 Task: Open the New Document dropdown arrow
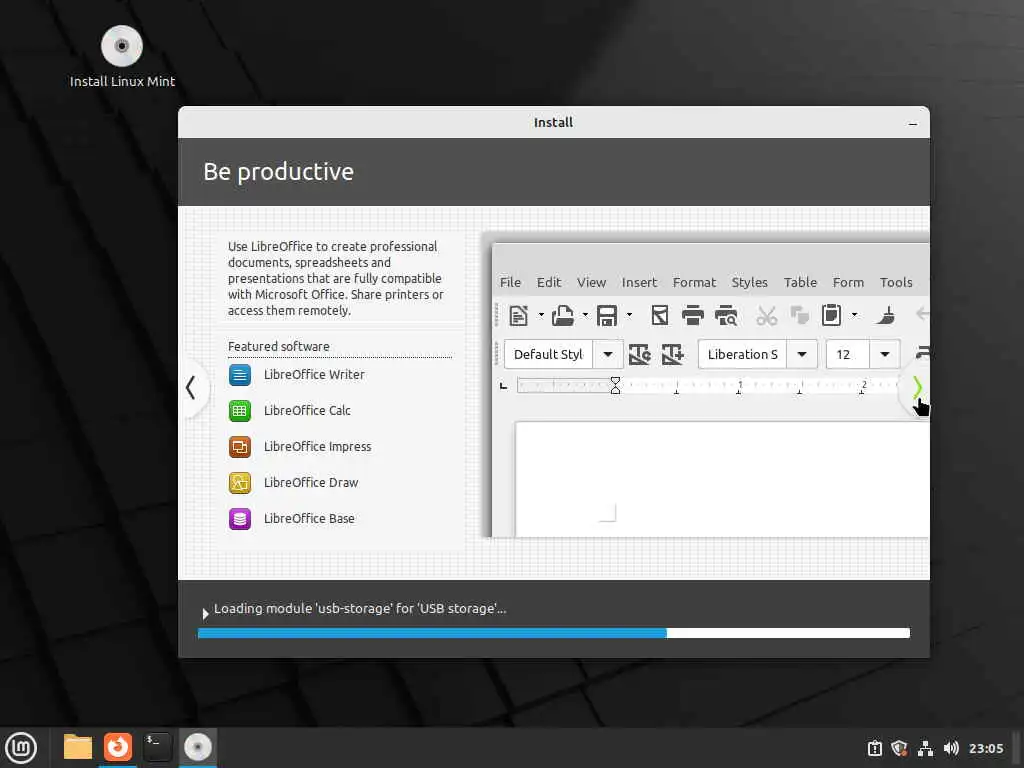pos(541,315)
